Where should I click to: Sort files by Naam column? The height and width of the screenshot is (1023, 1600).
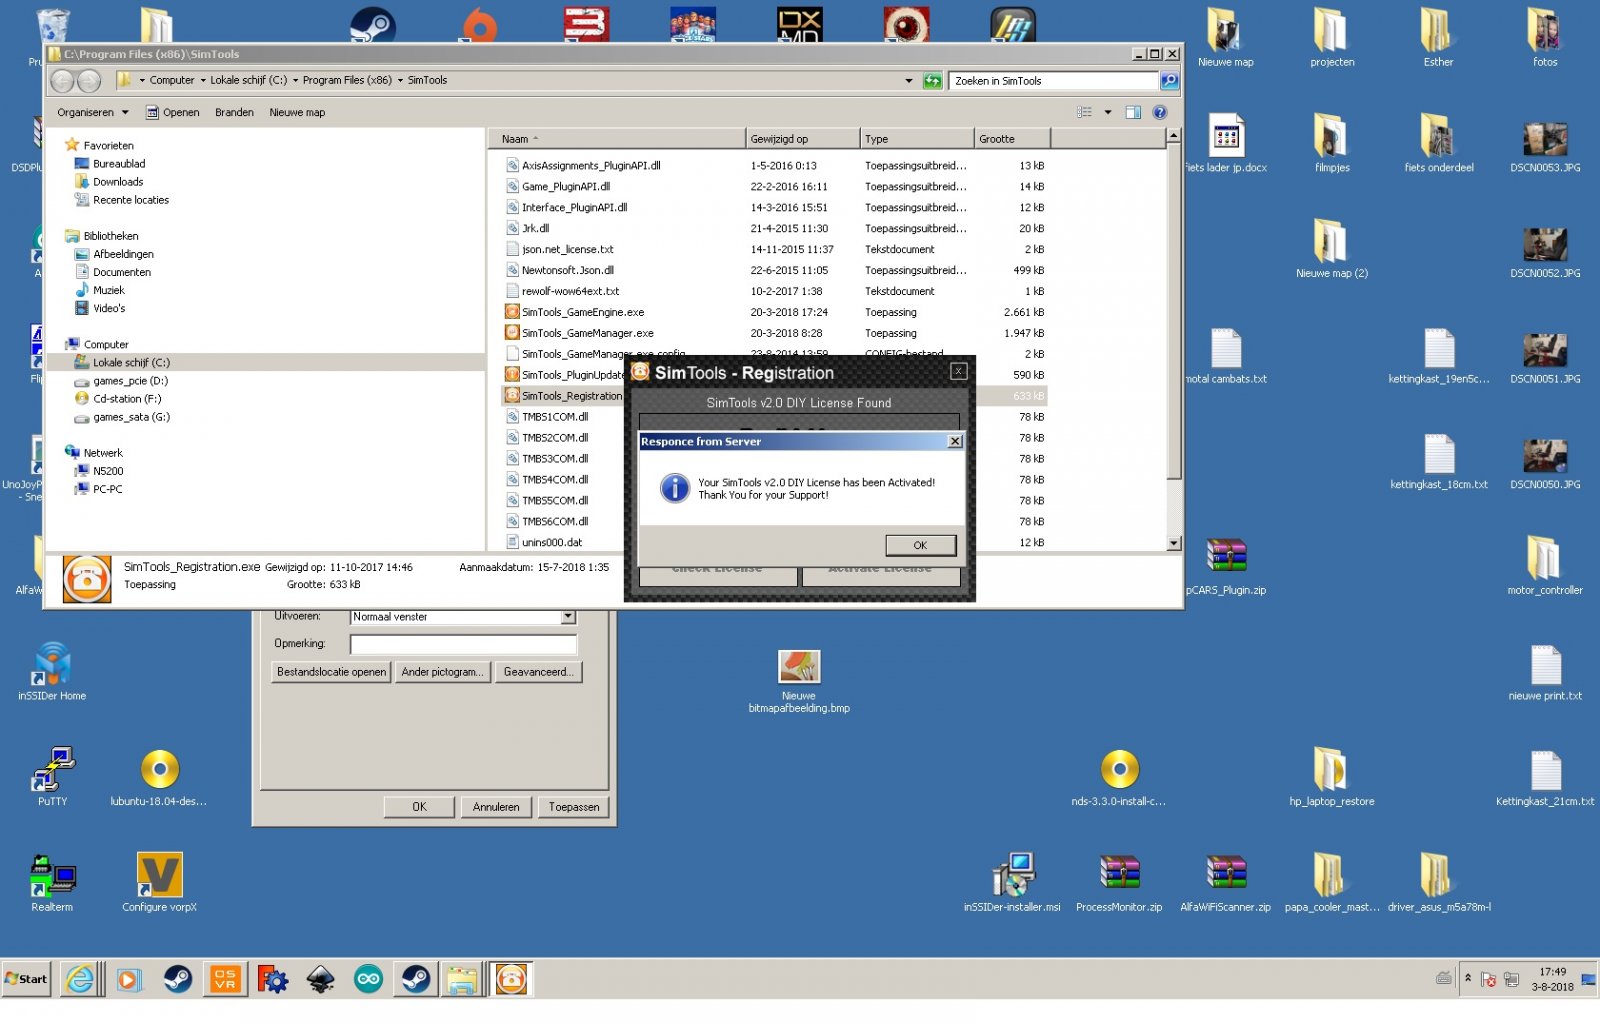pos(617,139)
